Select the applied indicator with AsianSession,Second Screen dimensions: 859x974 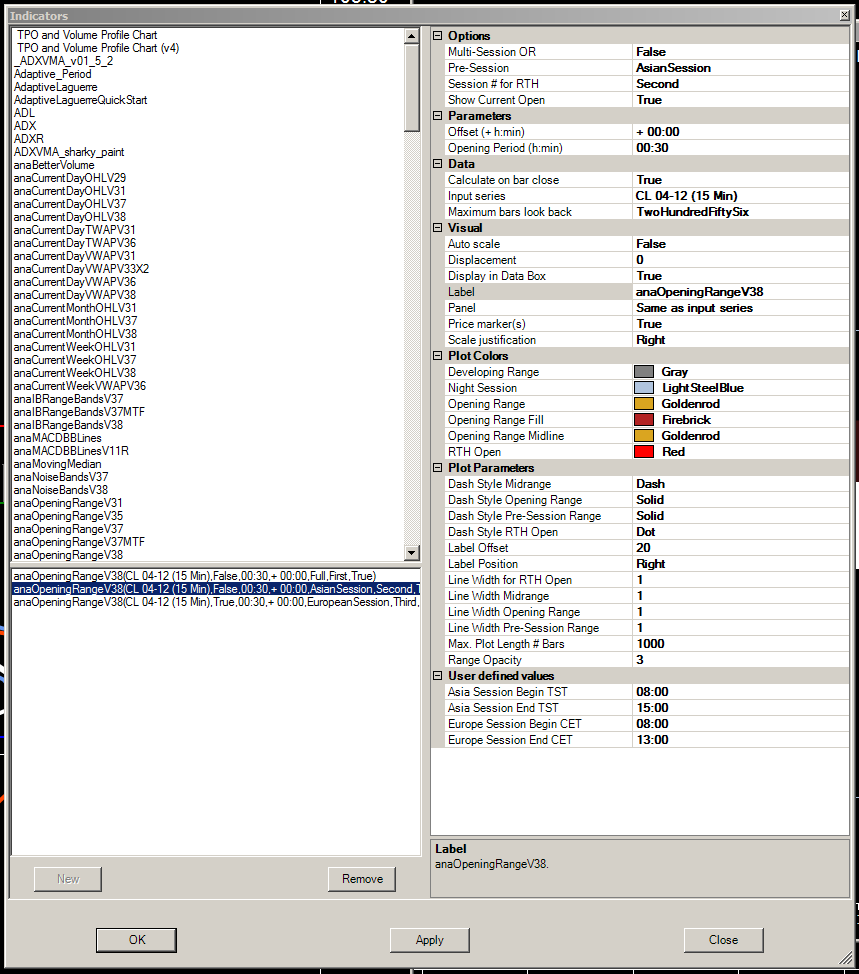click(x=216, y=589)
